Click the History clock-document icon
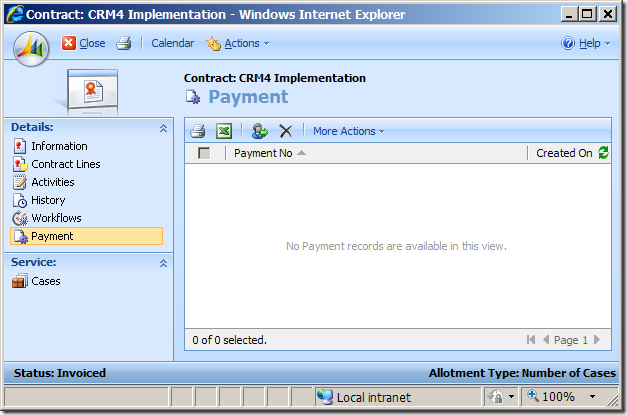 coord(20,200)
